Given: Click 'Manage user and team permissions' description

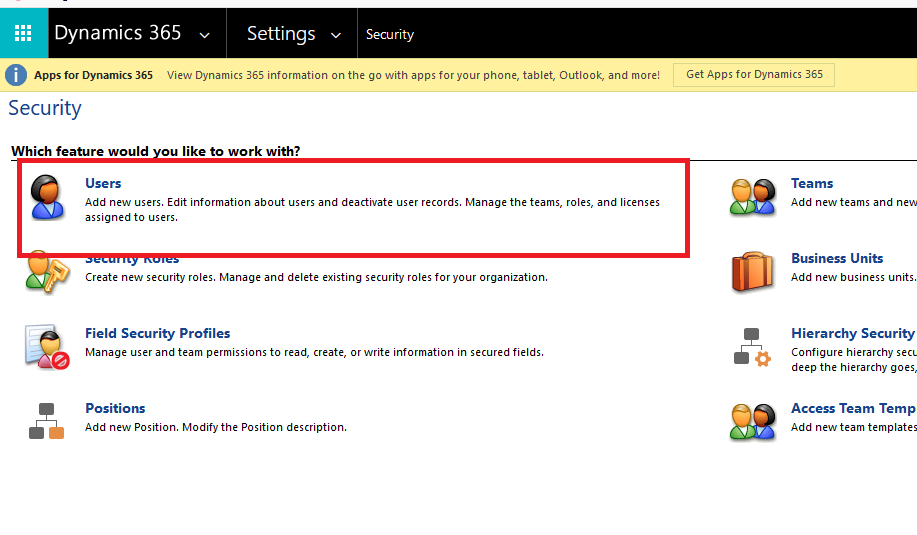Looking at the screenshot, I should (x=315, y=353).
